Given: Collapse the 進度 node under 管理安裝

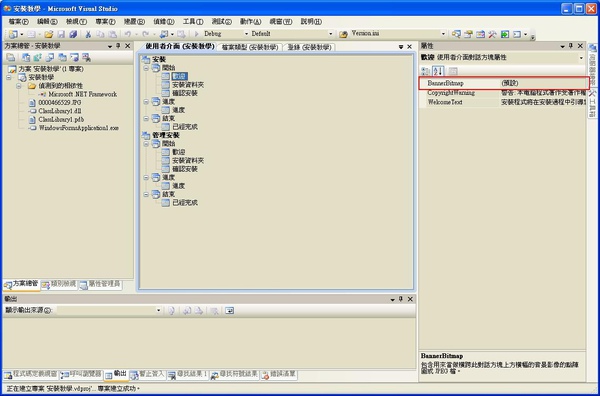Looking at the screenshot, I should [146, 178].
